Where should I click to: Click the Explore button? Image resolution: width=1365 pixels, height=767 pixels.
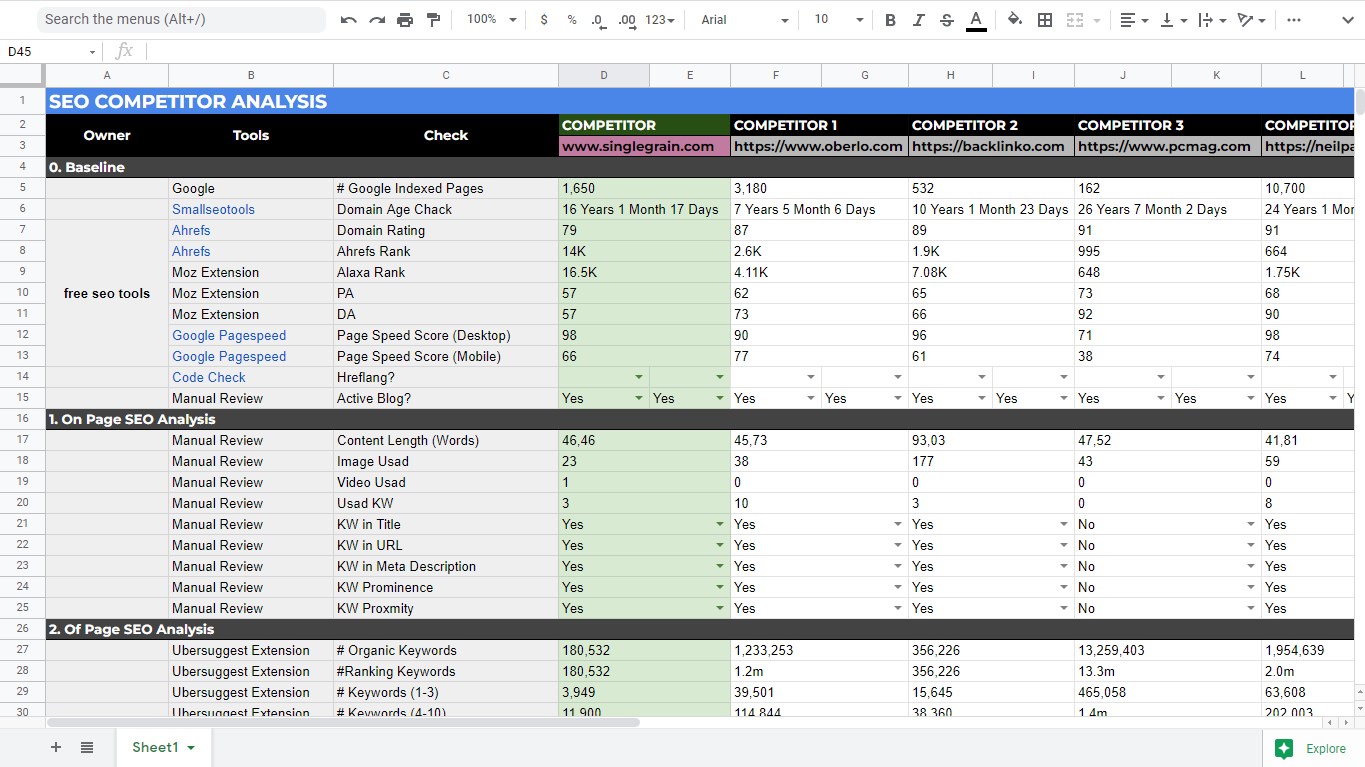(1311, 747)
